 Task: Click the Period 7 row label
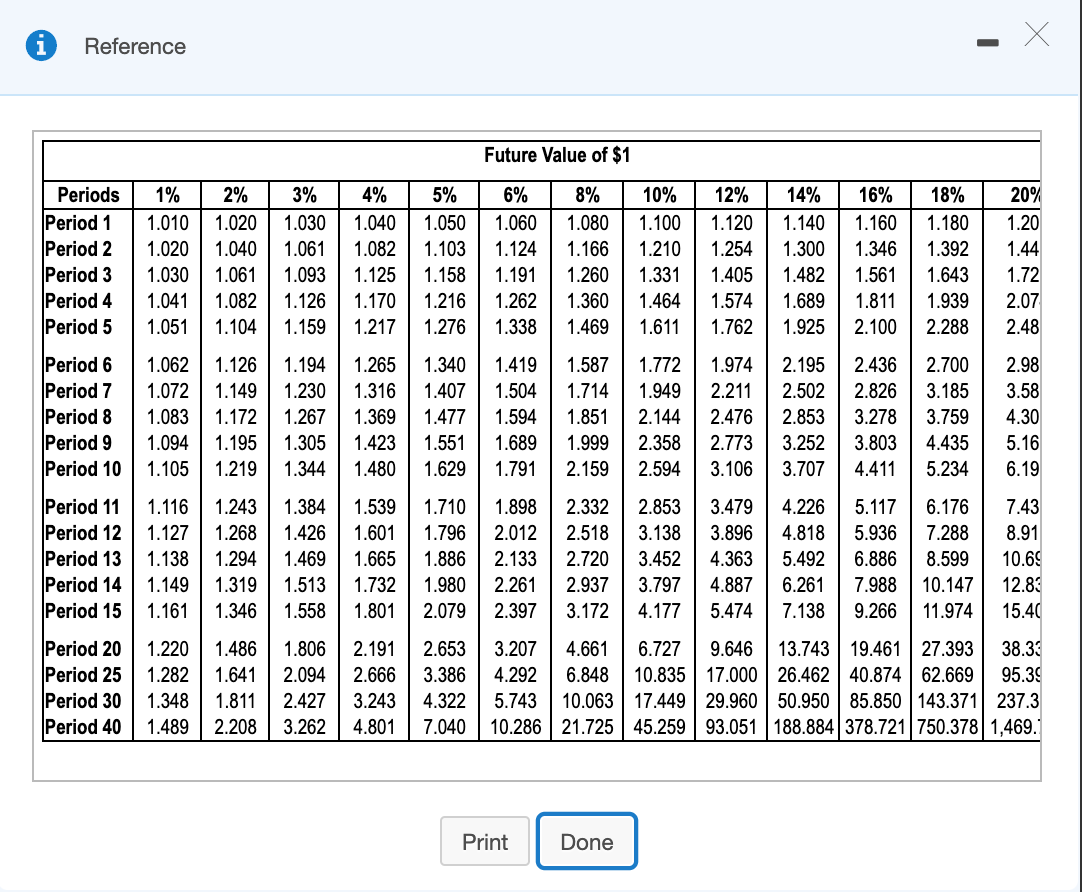[78, 391]
